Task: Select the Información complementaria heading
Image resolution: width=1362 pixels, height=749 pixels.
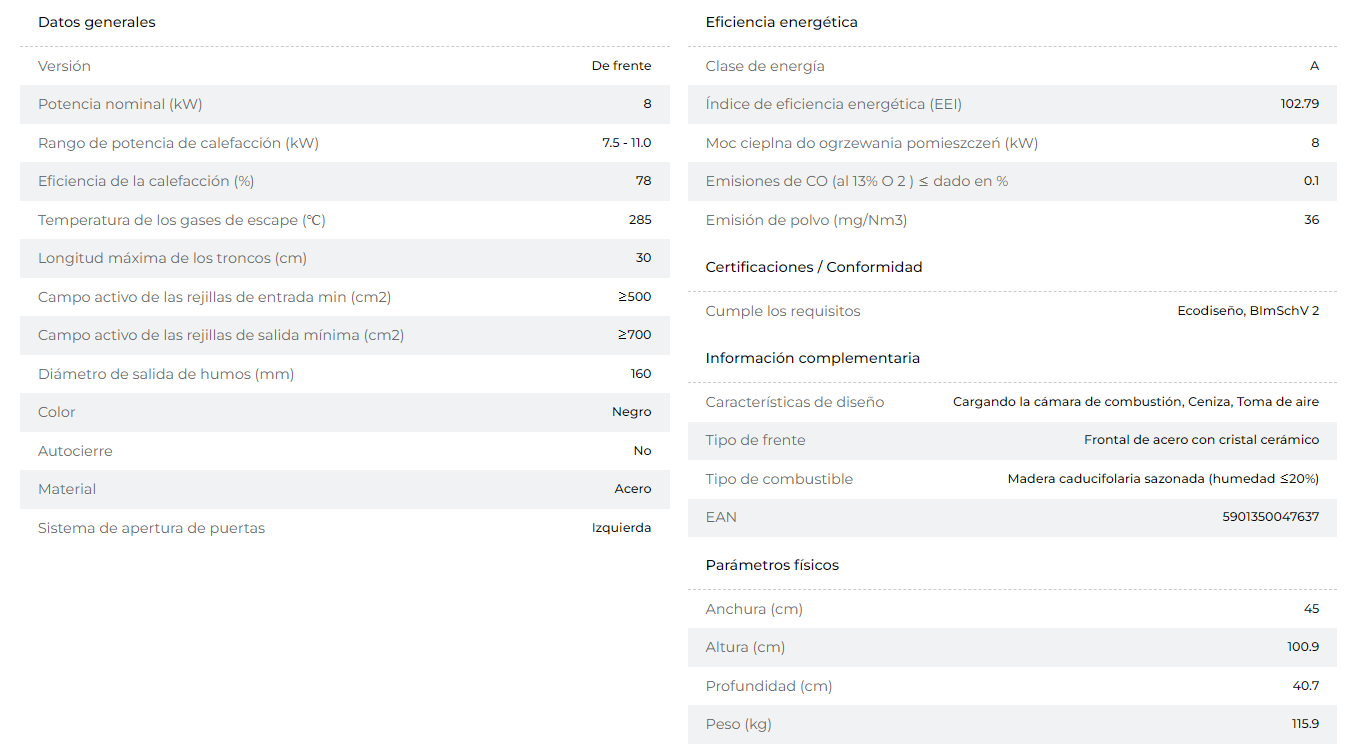Action: point(813,358)
